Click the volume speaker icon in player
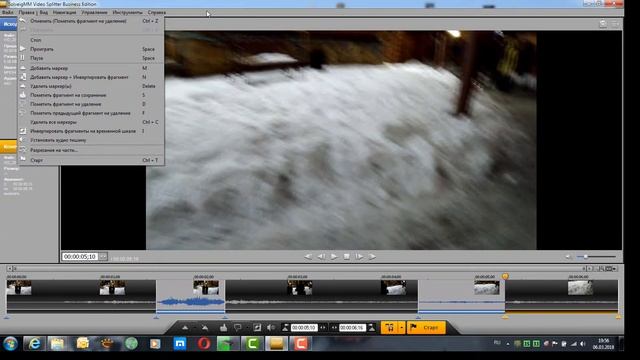640x360 pixels. 568,257
